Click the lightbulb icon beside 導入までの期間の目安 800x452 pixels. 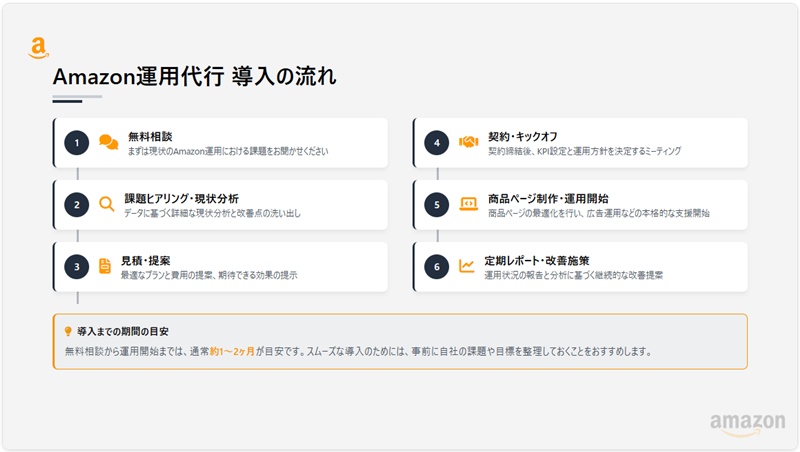coord(68,332)
